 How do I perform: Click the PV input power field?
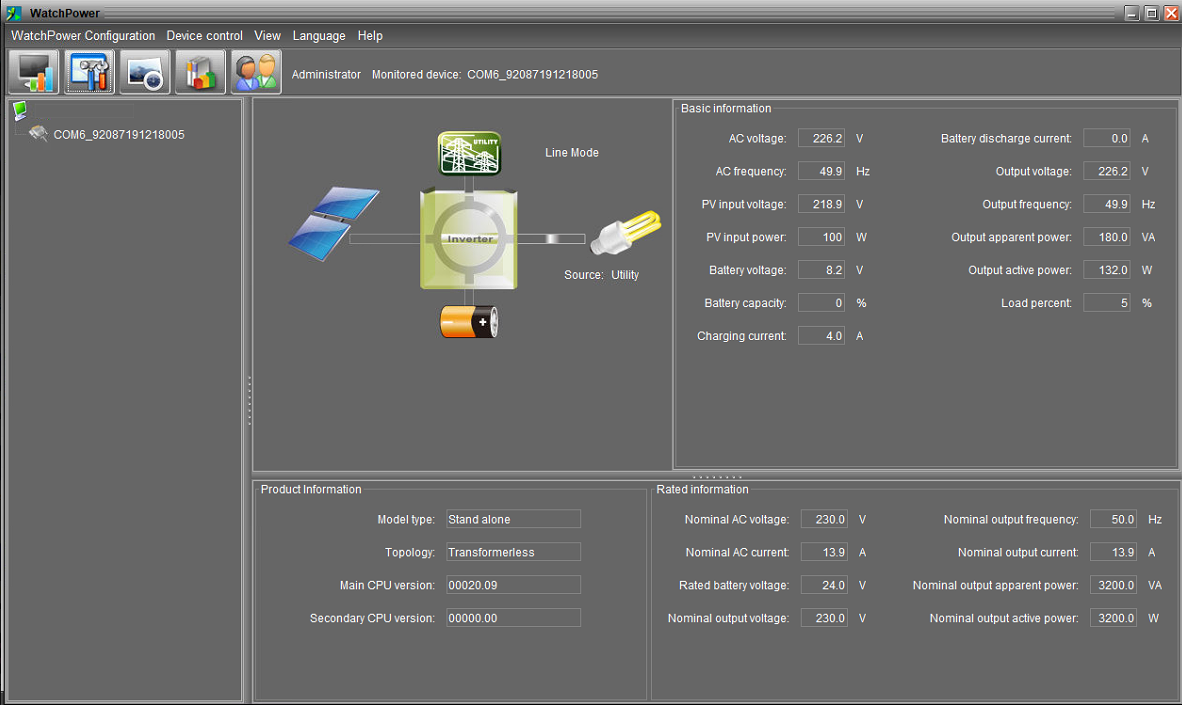tap(821, 237)
